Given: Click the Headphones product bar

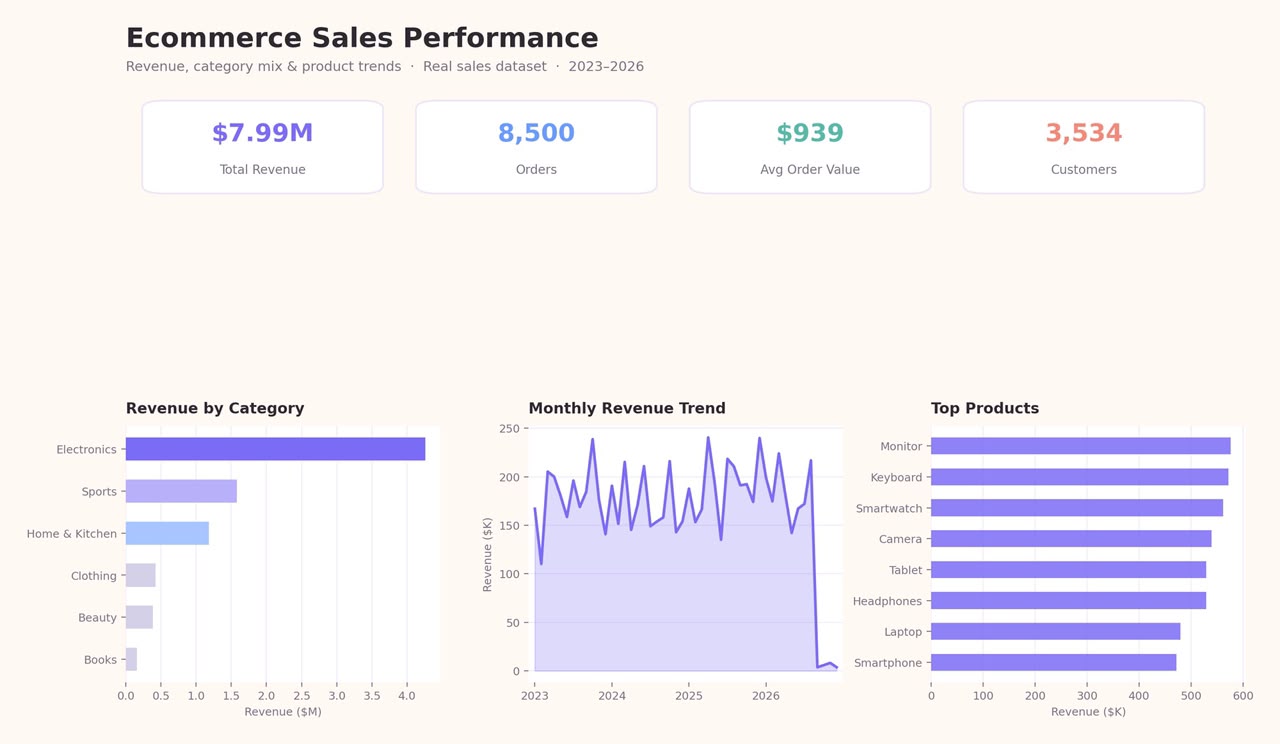Looking at the screenshot, I should tap(1068, 601).
